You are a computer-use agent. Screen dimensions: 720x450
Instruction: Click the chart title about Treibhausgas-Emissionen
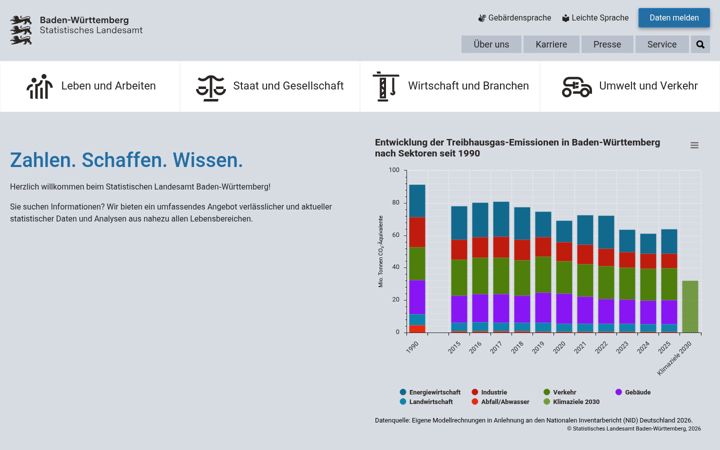coord(518,148)
